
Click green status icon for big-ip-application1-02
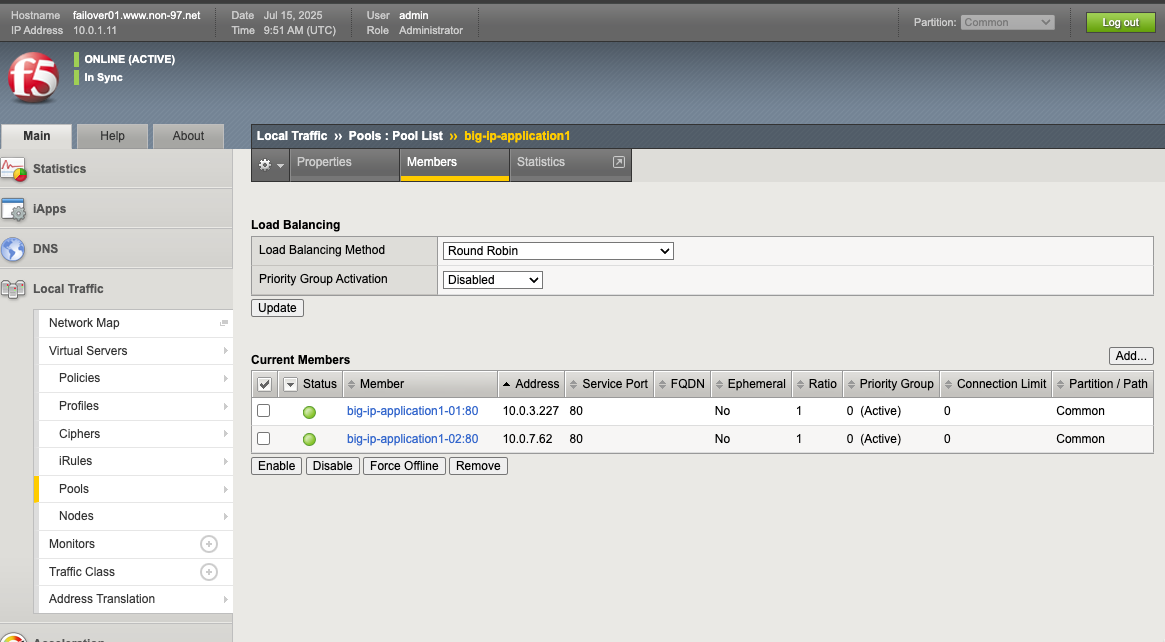coord(309,439)
